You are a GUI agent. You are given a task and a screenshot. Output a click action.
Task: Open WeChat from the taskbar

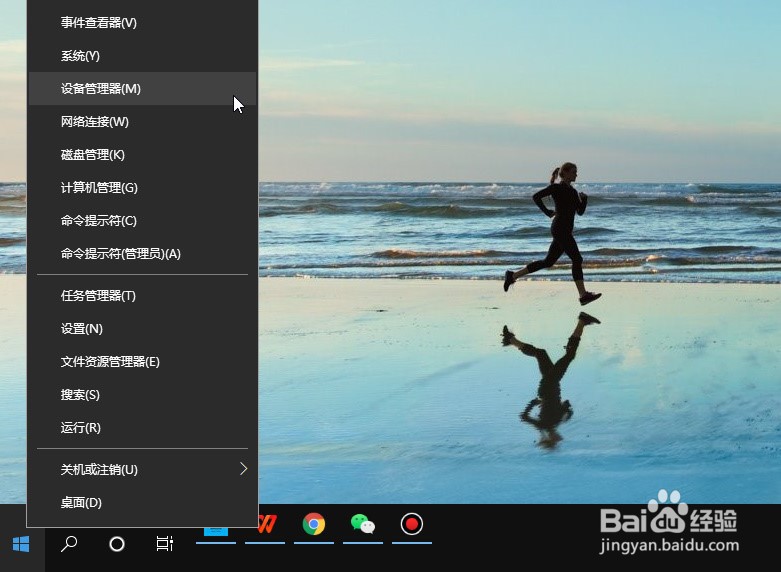click(363, 524)
